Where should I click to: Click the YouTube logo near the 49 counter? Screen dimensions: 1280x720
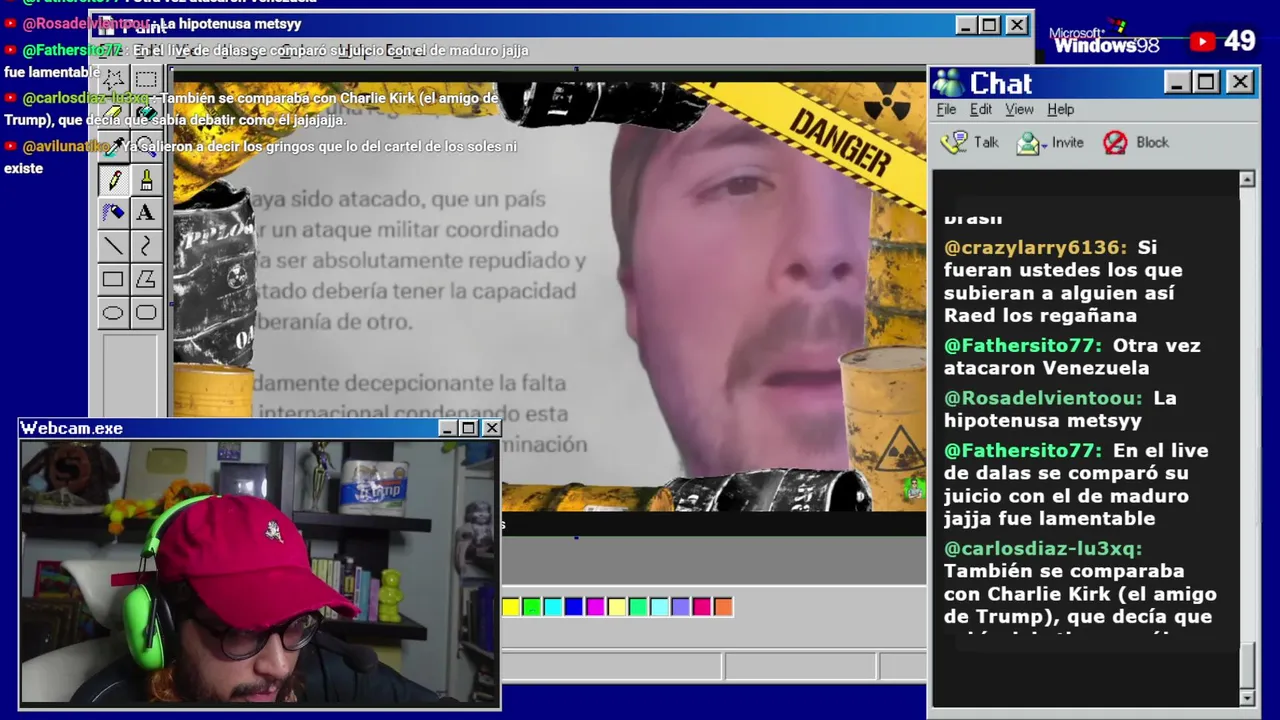click(1202, 42)
